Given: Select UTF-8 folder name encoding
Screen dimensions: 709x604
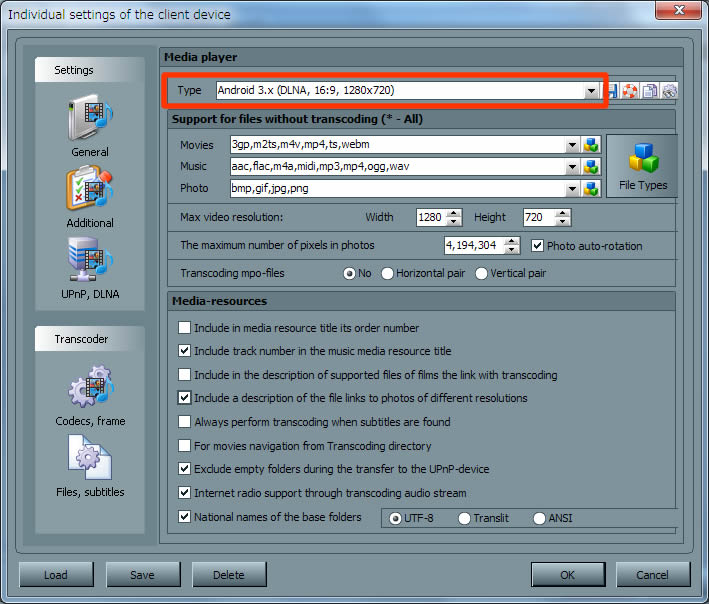Looking at the screenshot, I should (395, 519).
